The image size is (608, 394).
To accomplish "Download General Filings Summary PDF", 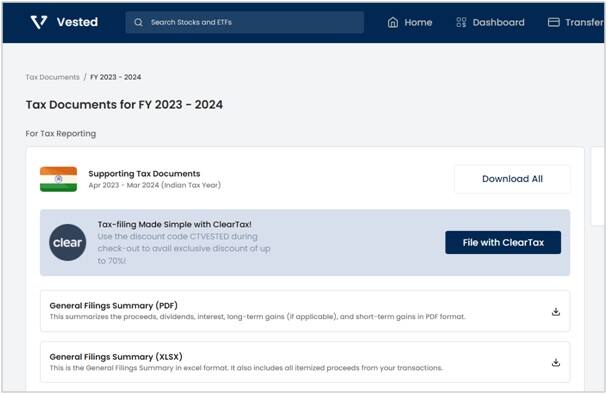I will 556,311.
